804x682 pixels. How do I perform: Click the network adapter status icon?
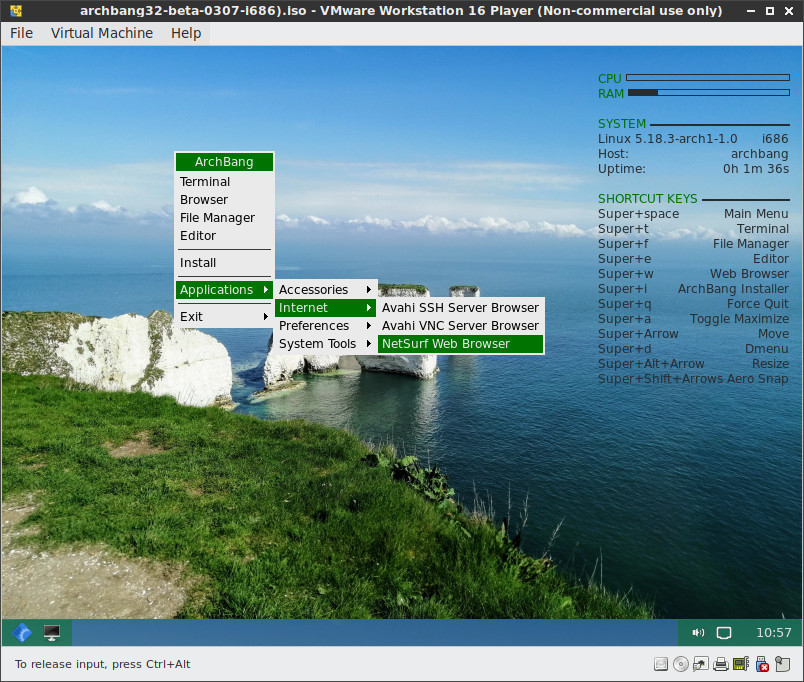tap(700, 665)
